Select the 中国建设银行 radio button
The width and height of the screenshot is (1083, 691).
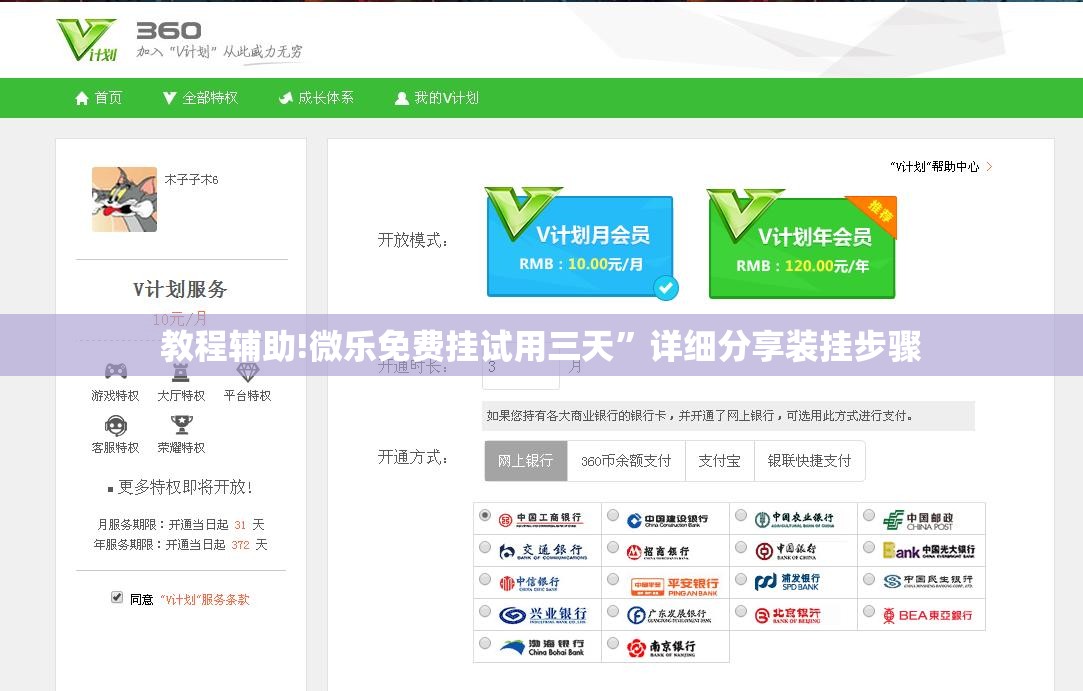coord(613,515)
